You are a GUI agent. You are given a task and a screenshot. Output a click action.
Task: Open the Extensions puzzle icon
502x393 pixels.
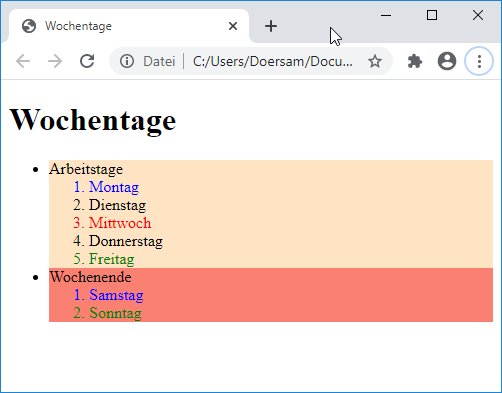(x=415, y=61)
